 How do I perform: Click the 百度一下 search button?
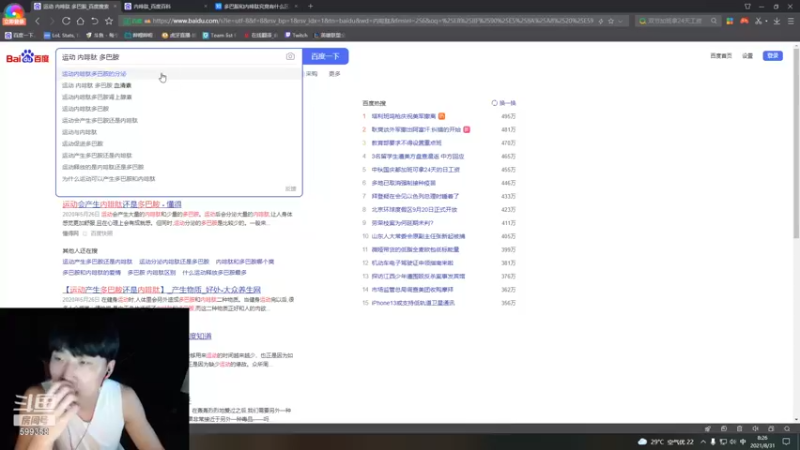click(325, 57)
